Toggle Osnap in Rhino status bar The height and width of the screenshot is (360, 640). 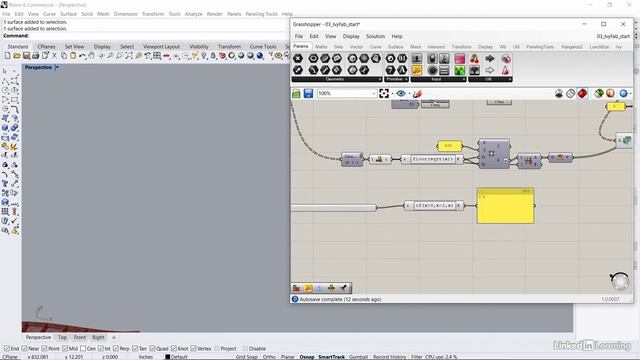click(x=307, y=357)
